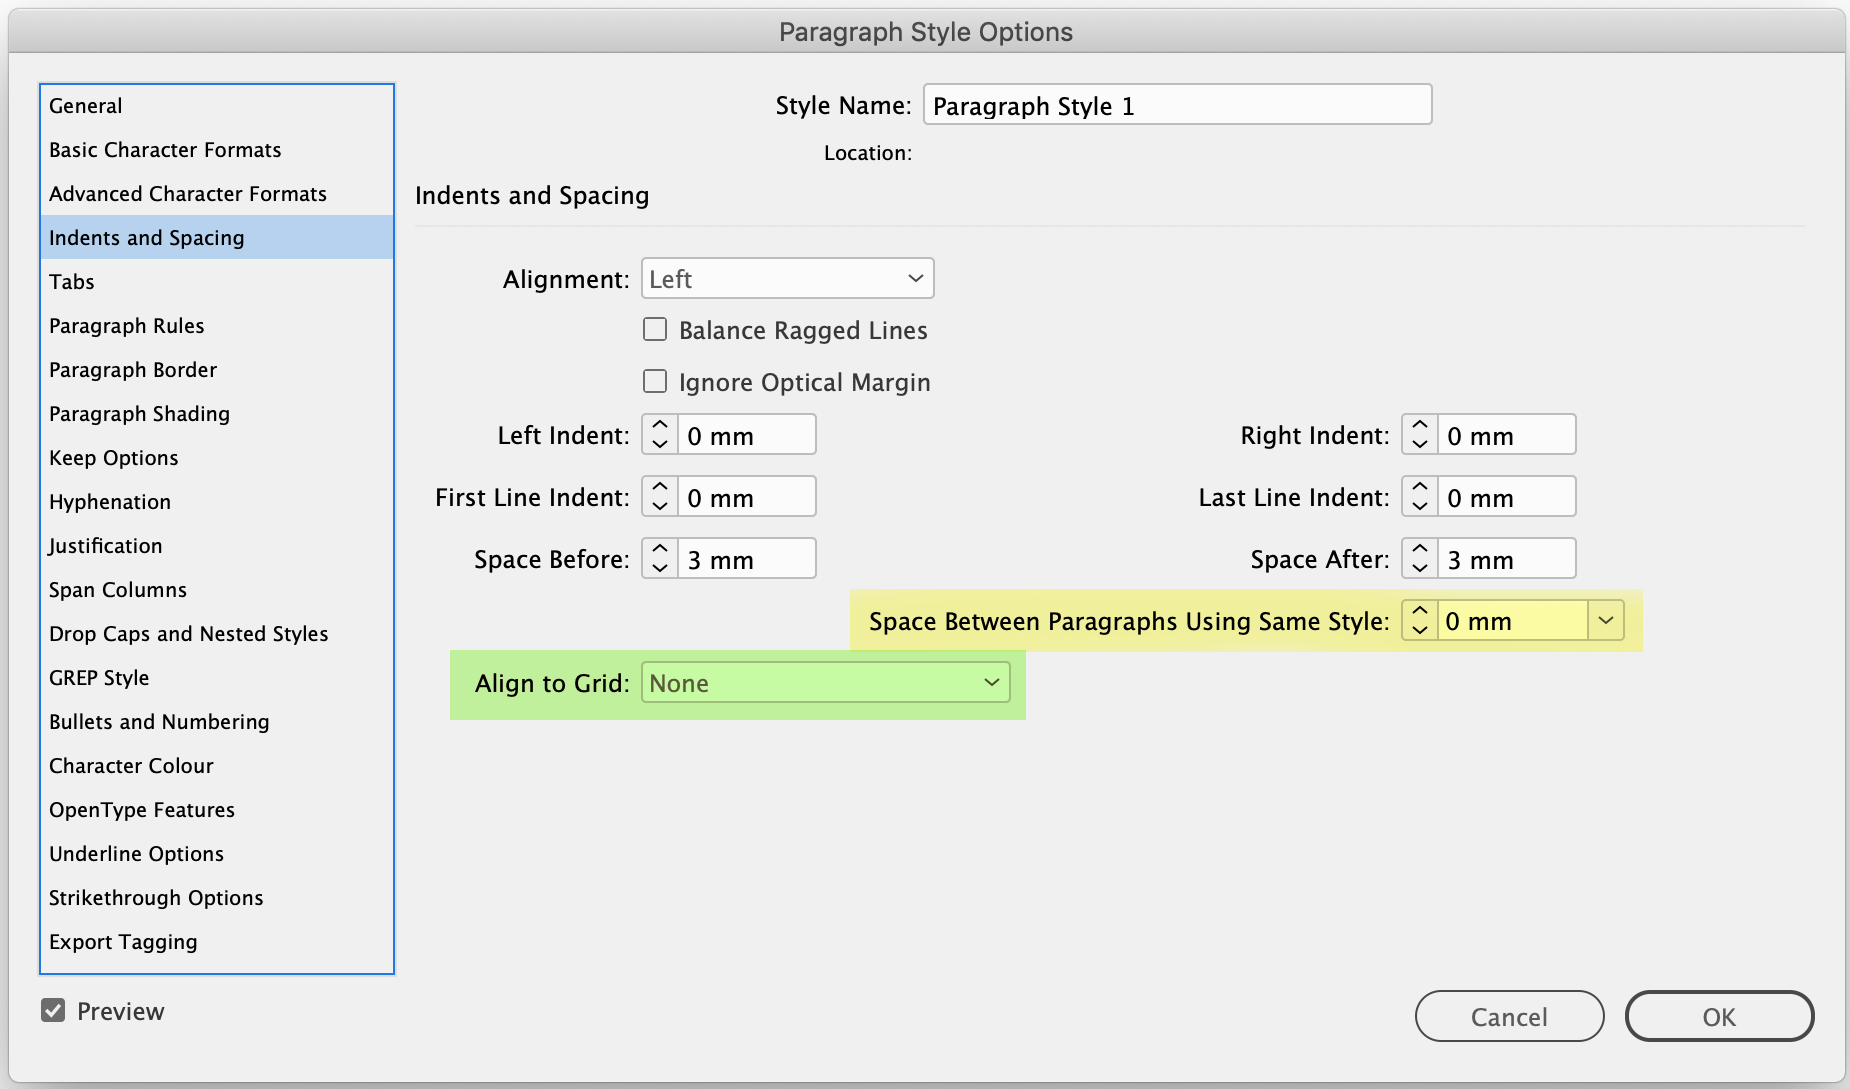Decrease the Right Indent value using stepper
Viewport: 1850px width, 1089px height.
[1419, 442]
